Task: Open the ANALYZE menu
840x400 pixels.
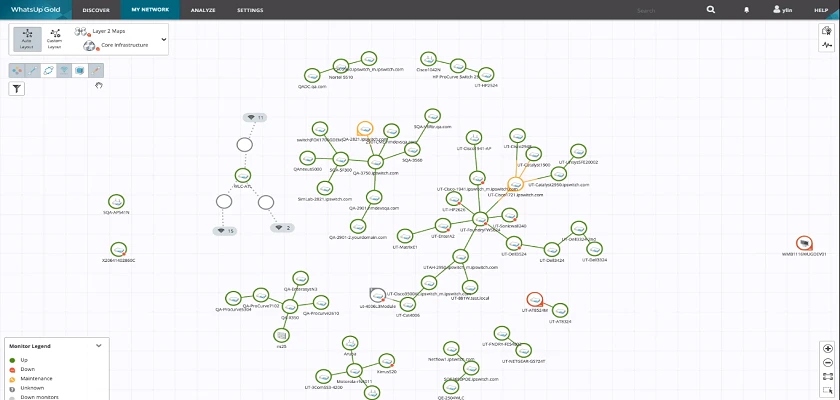Action: (x=203, y=10)
